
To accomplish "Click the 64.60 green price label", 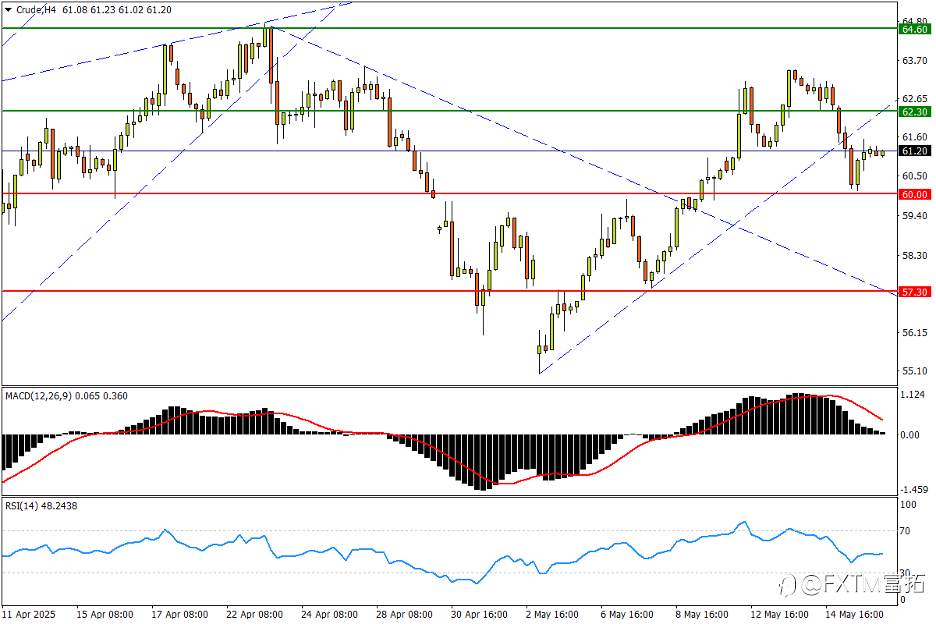I will (915, 29).
